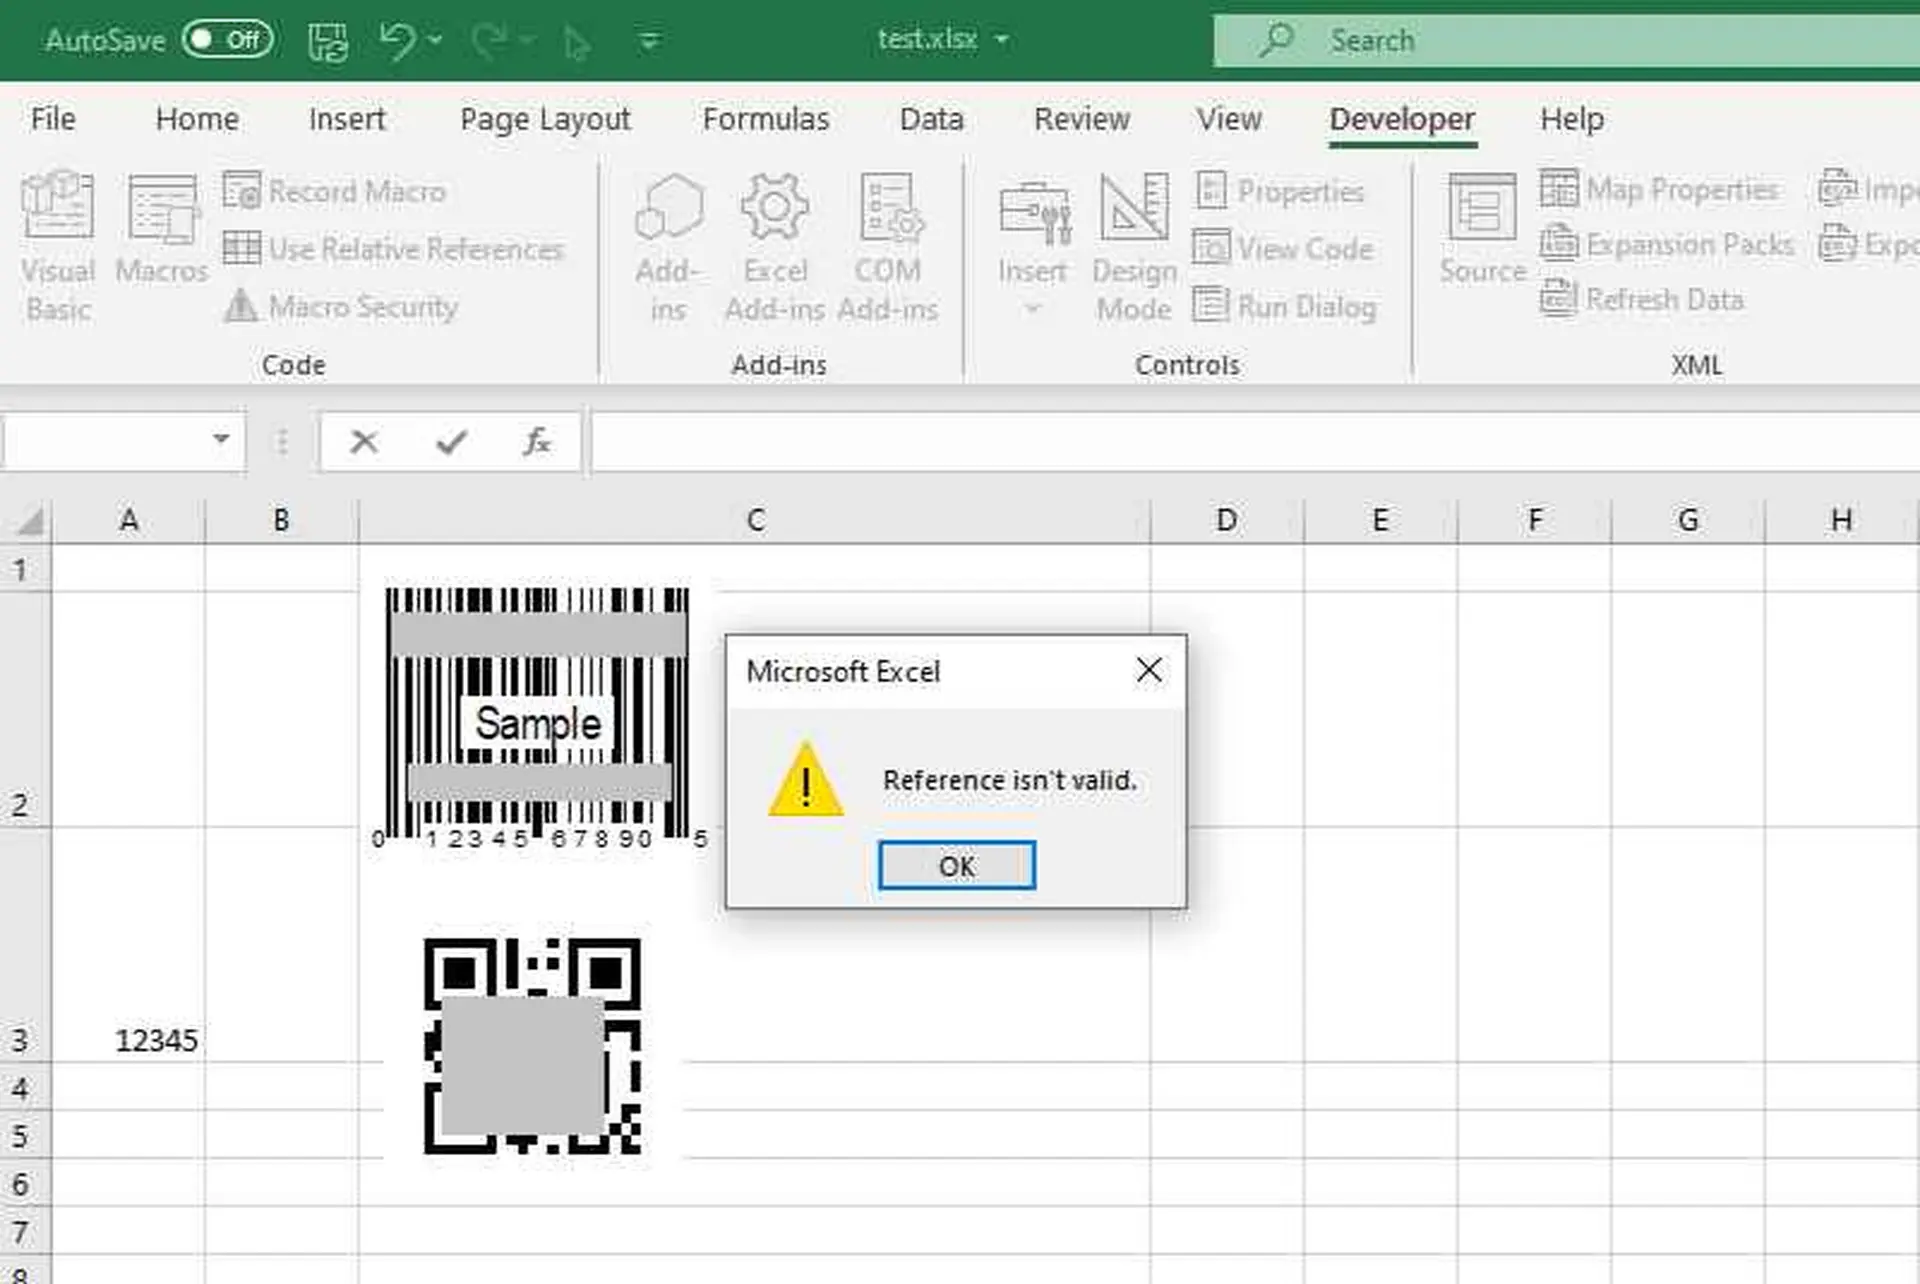
Task: Open COM Add-ins dialog
Action: click(888, 247)
